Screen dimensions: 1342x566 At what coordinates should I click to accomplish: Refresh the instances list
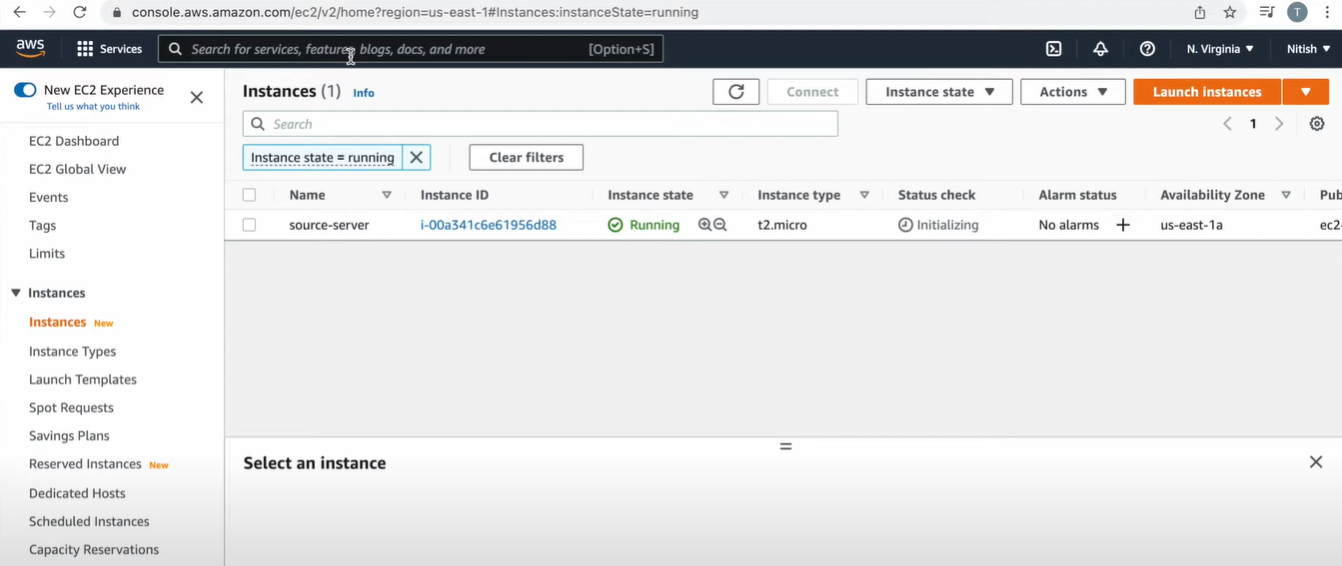coord(736,92)
